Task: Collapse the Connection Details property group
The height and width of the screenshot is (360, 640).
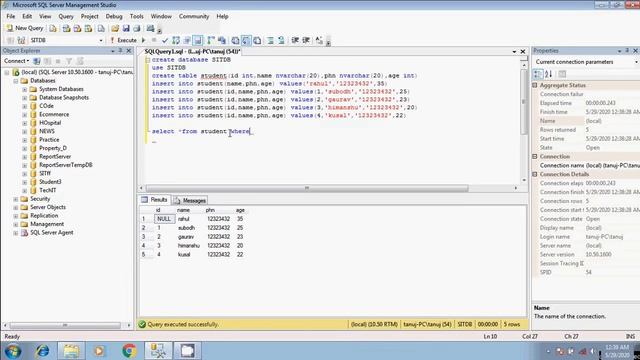Action: coord(535,174)
